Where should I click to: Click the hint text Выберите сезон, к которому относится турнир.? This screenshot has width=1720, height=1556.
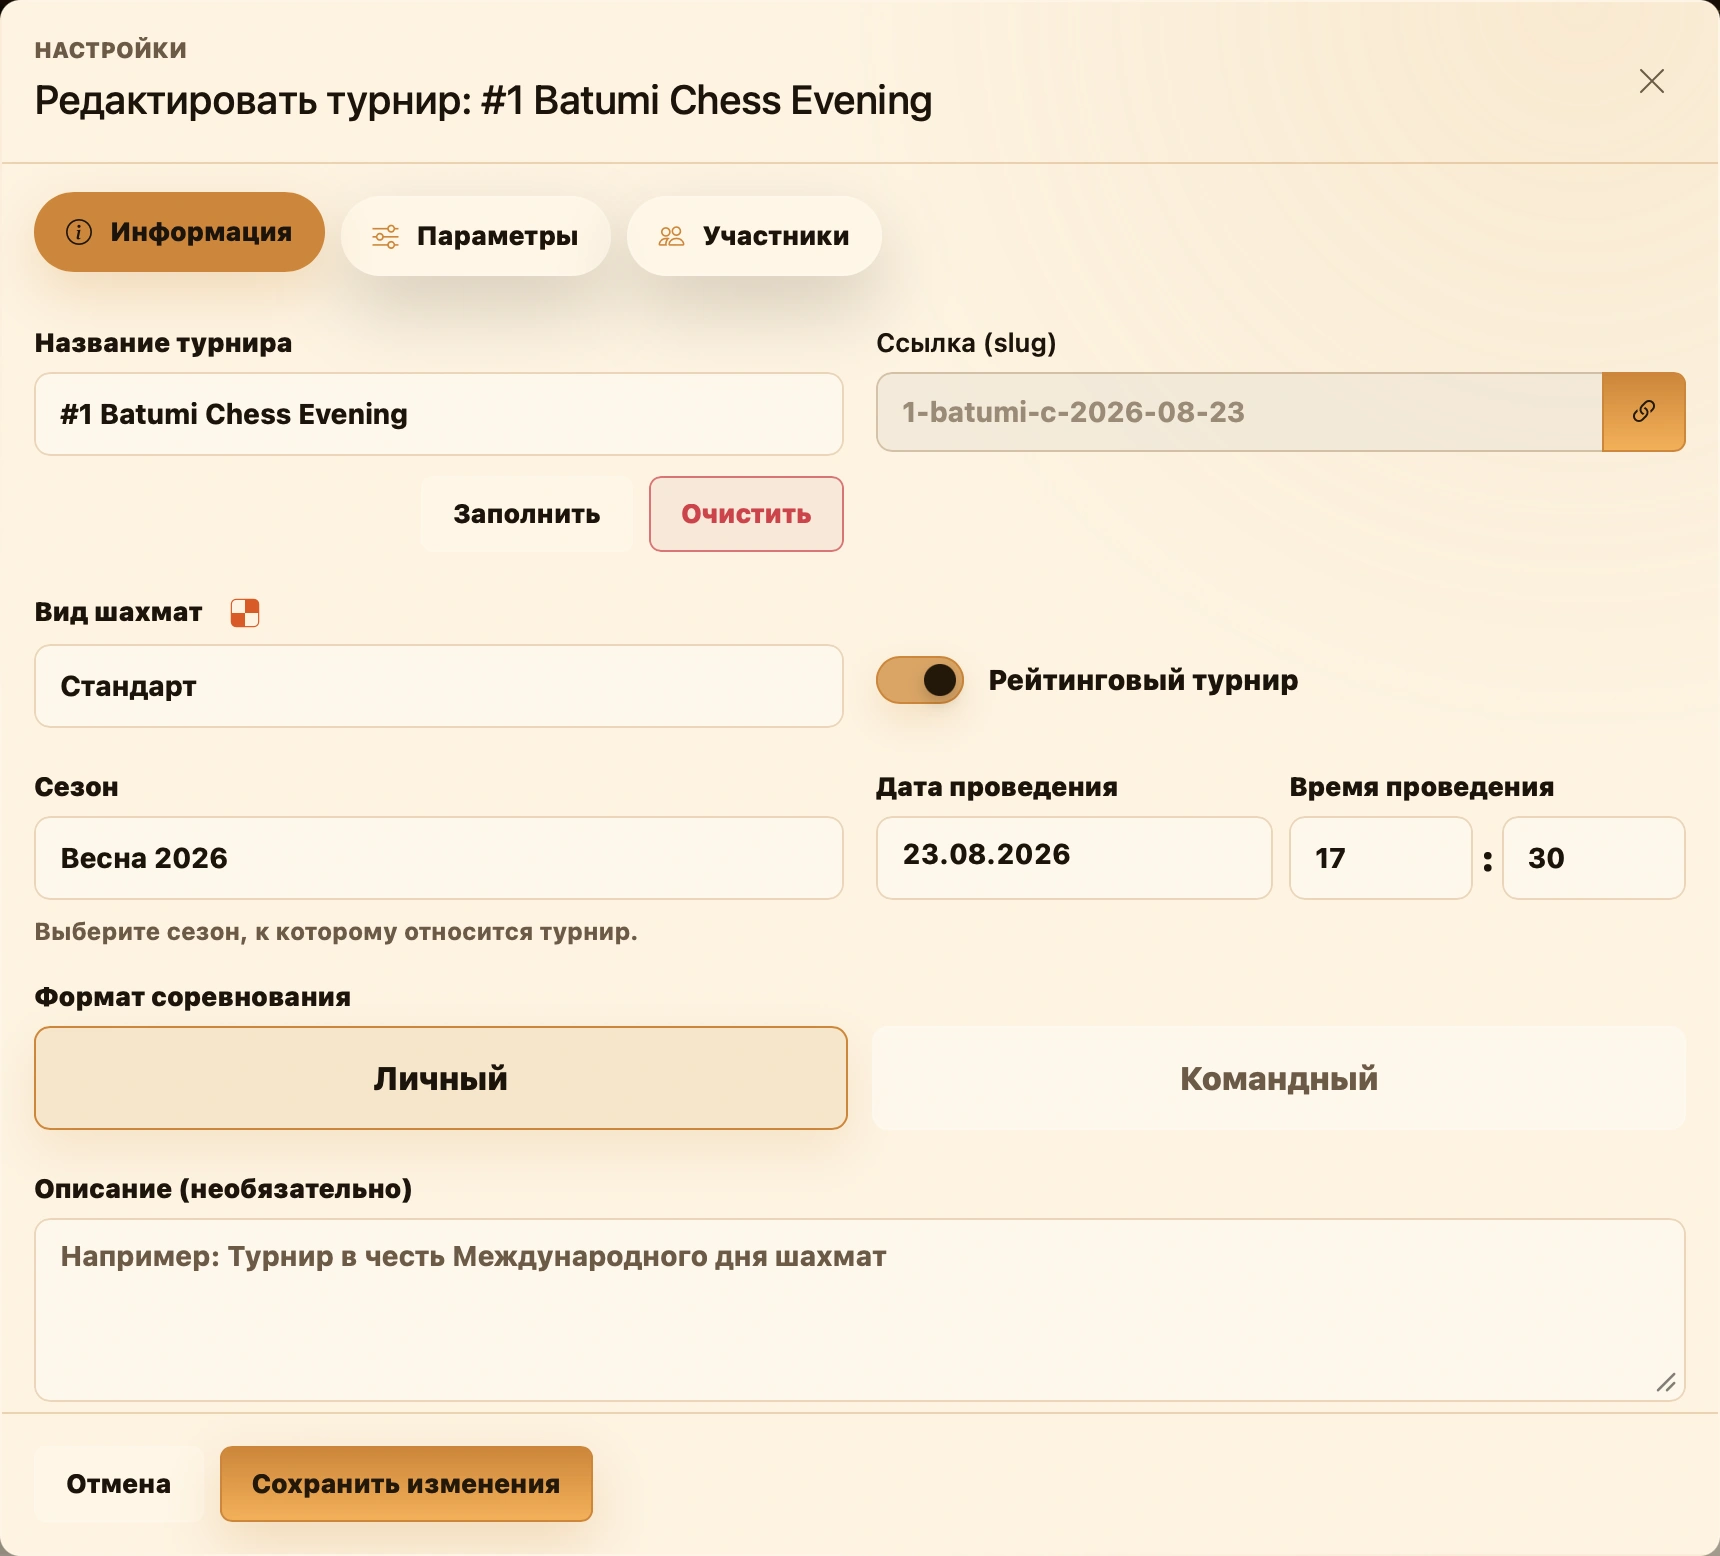tap(336, 932)
